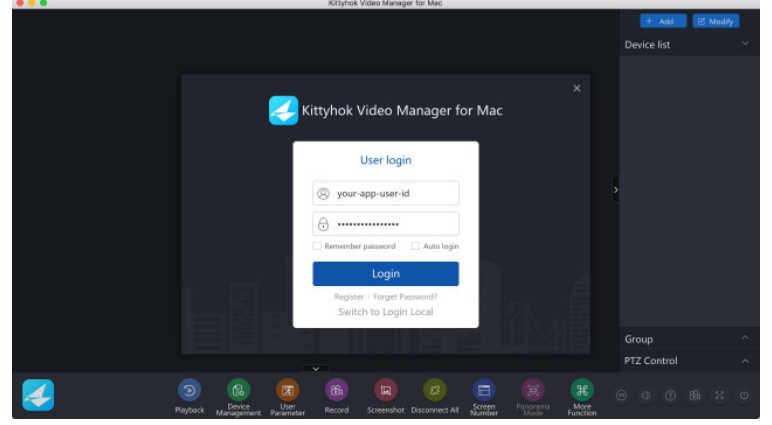Open User Parameter settings
772x425 pixels.
coord(288,391)
